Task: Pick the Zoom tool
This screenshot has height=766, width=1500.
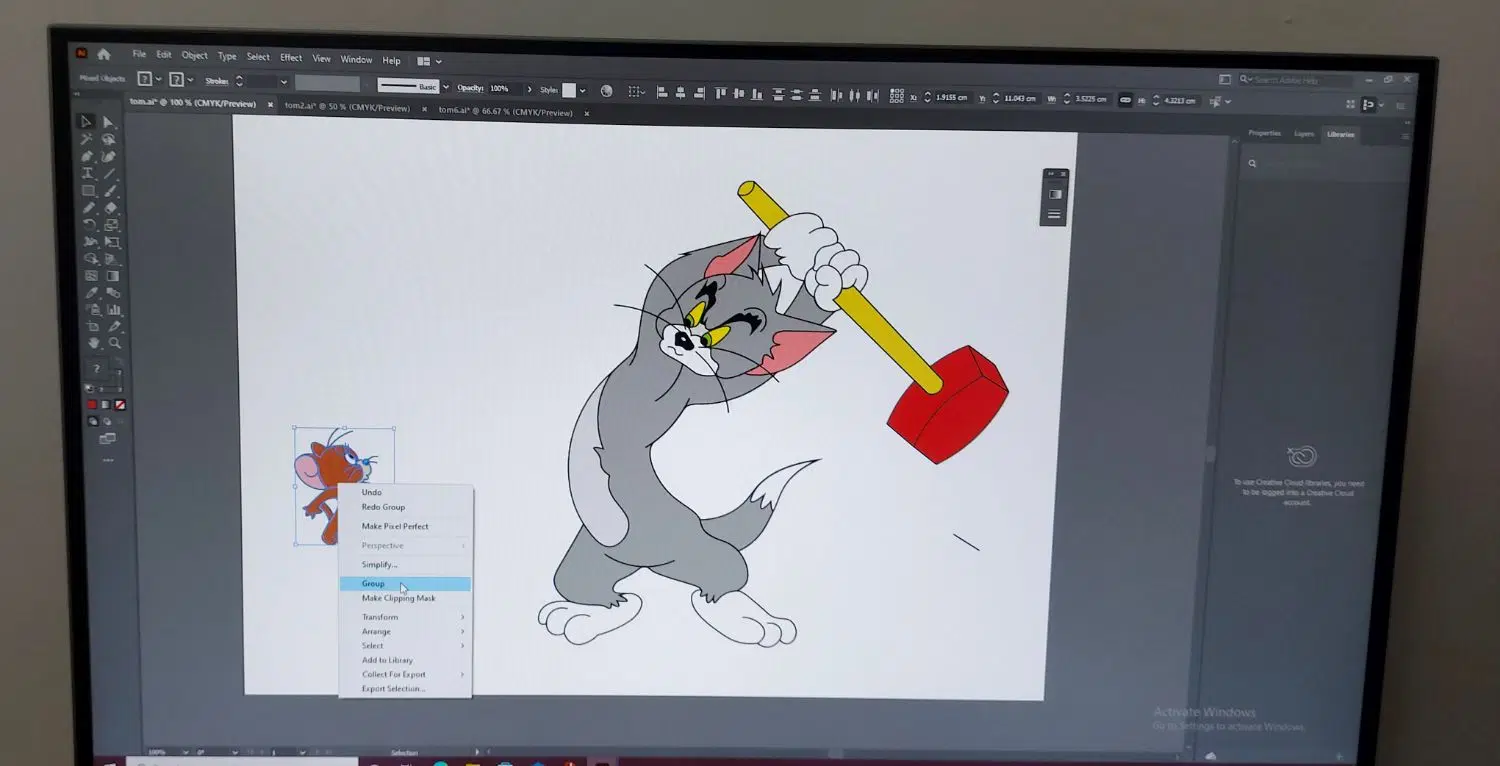Action: [x=115, y=343]
